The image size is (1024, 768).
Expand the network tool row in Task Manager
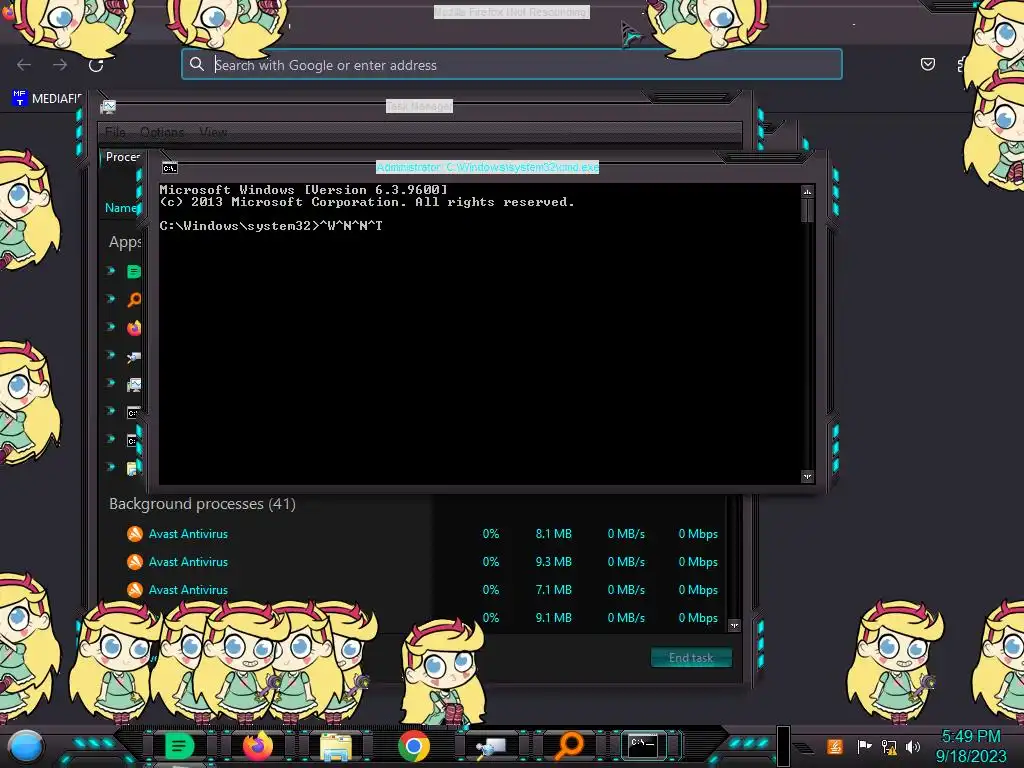[x=111, y=355]
